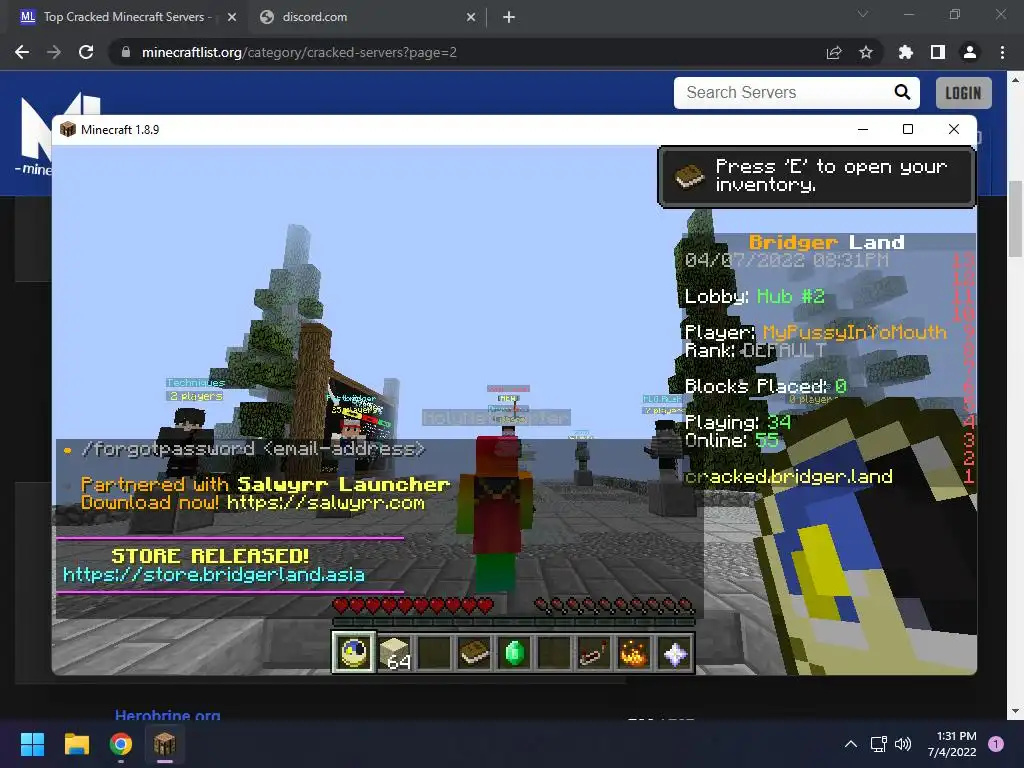1024x768 pixels.
Task: Open the https://salwyrr.com chat link
Action: (x=326, y=502)
